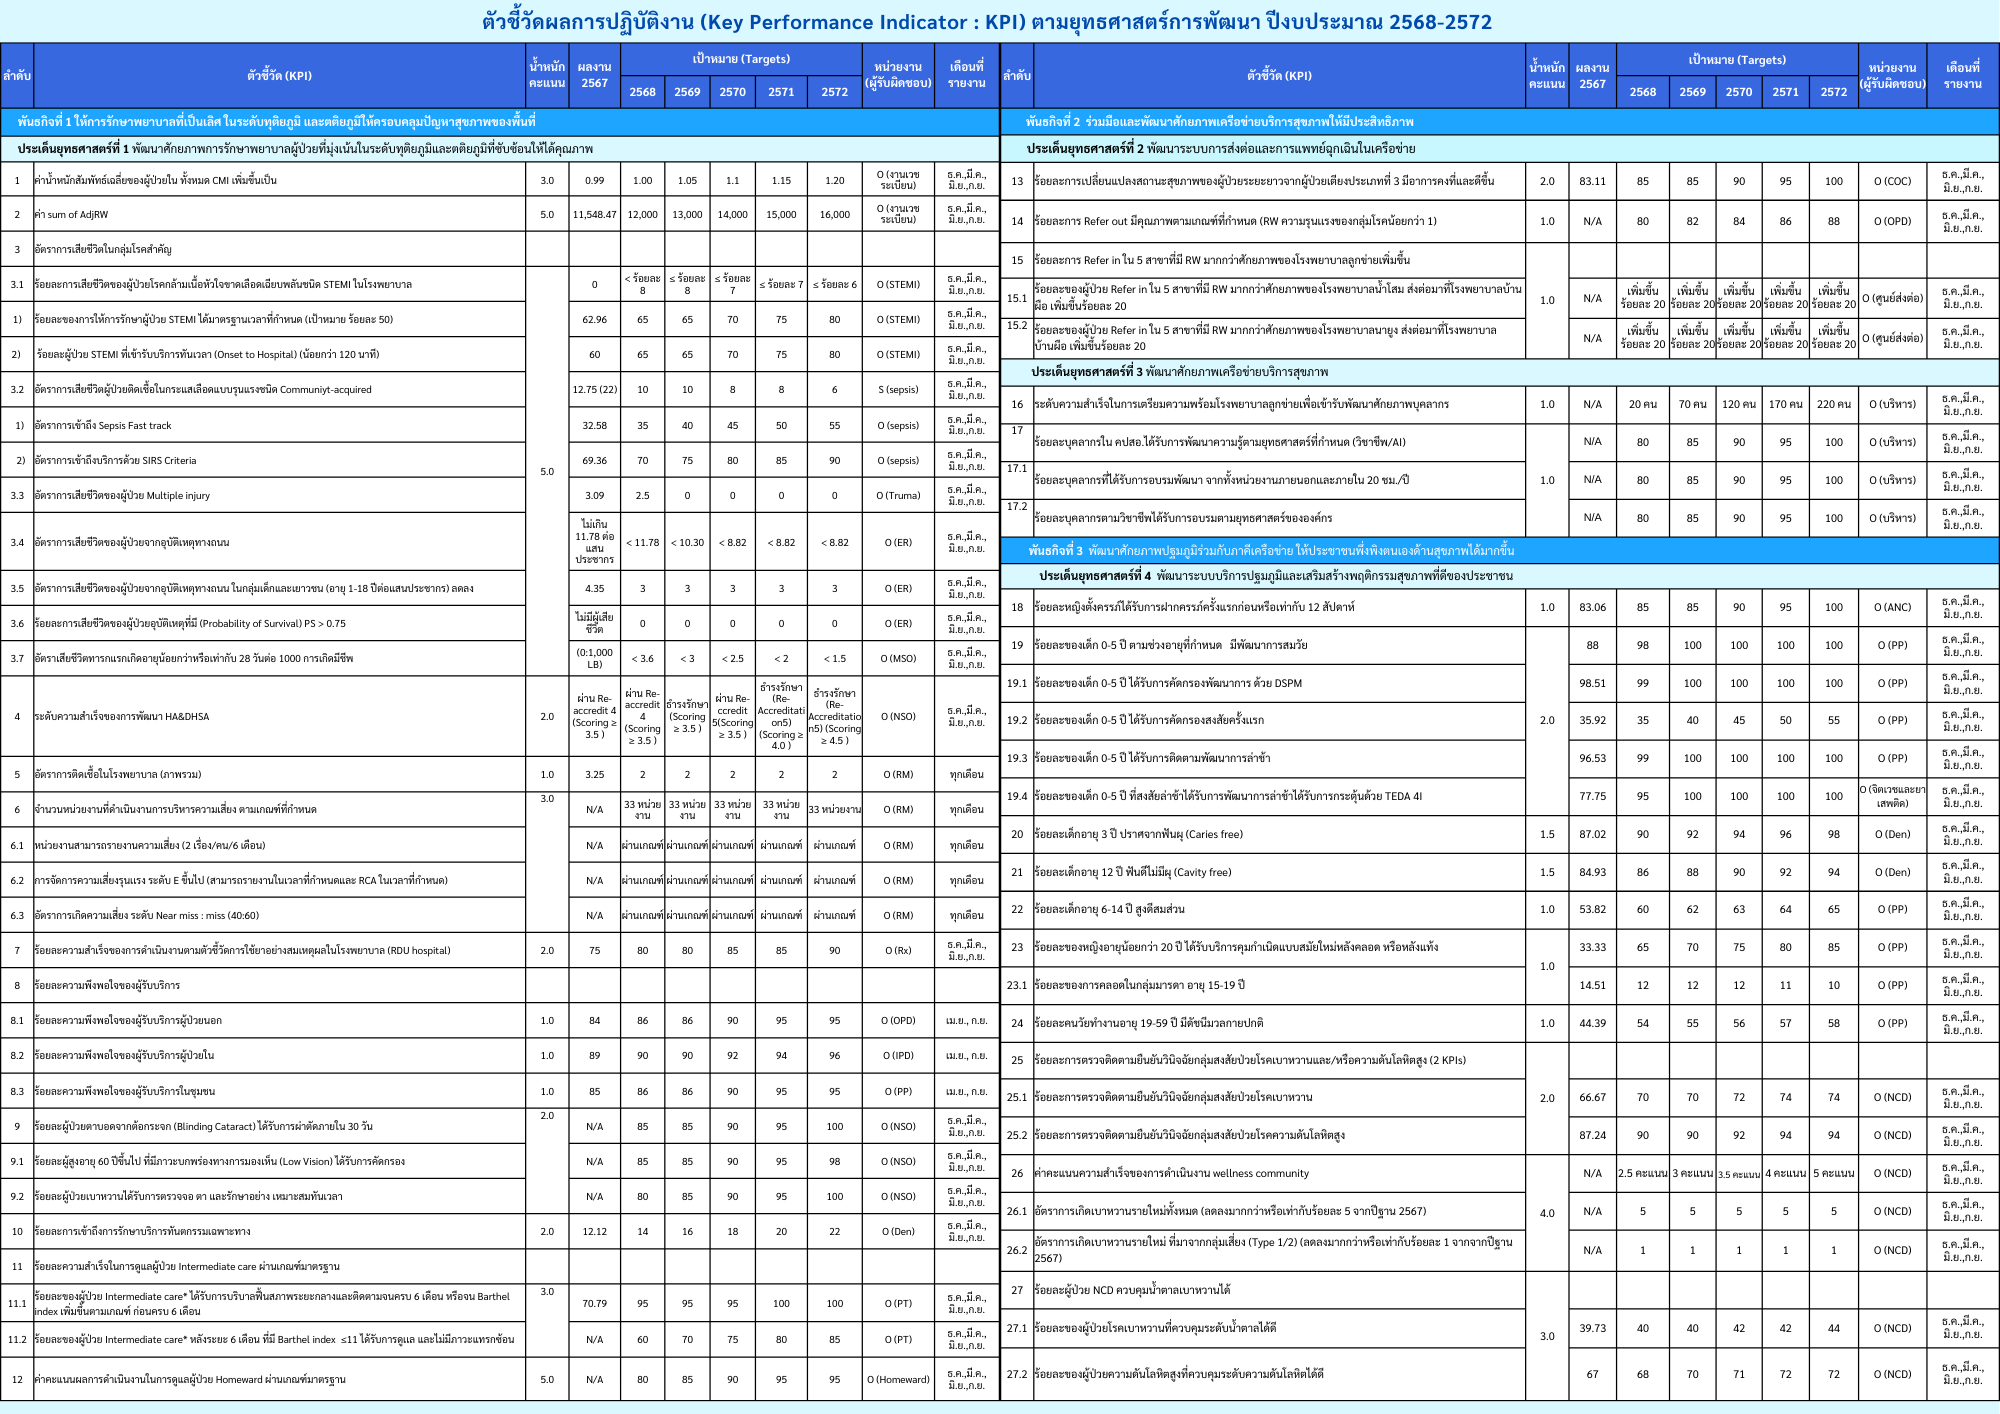Click the Refer out row label in row 14
This screenshot has width=2000, height=1414.
click(1235, 222)
